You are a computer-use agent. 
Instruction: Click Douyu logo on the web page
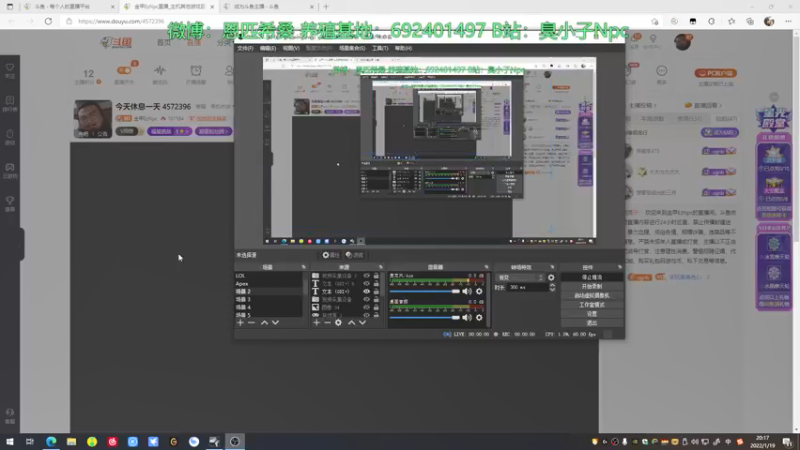[117, 42]
